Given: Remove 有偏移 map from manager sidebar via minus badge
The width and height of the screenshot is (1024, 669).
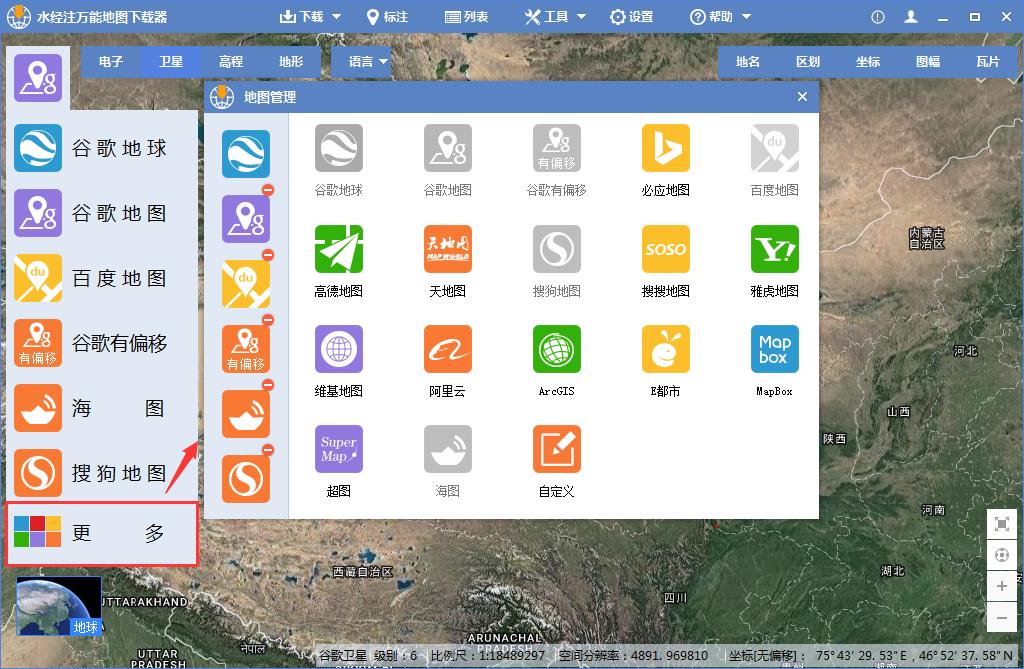Looking at the screenshot, I should point(268,319).
